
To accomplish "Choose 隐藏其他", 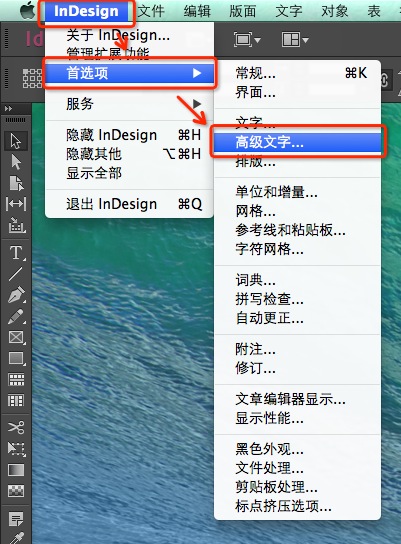I will [129, 154].
